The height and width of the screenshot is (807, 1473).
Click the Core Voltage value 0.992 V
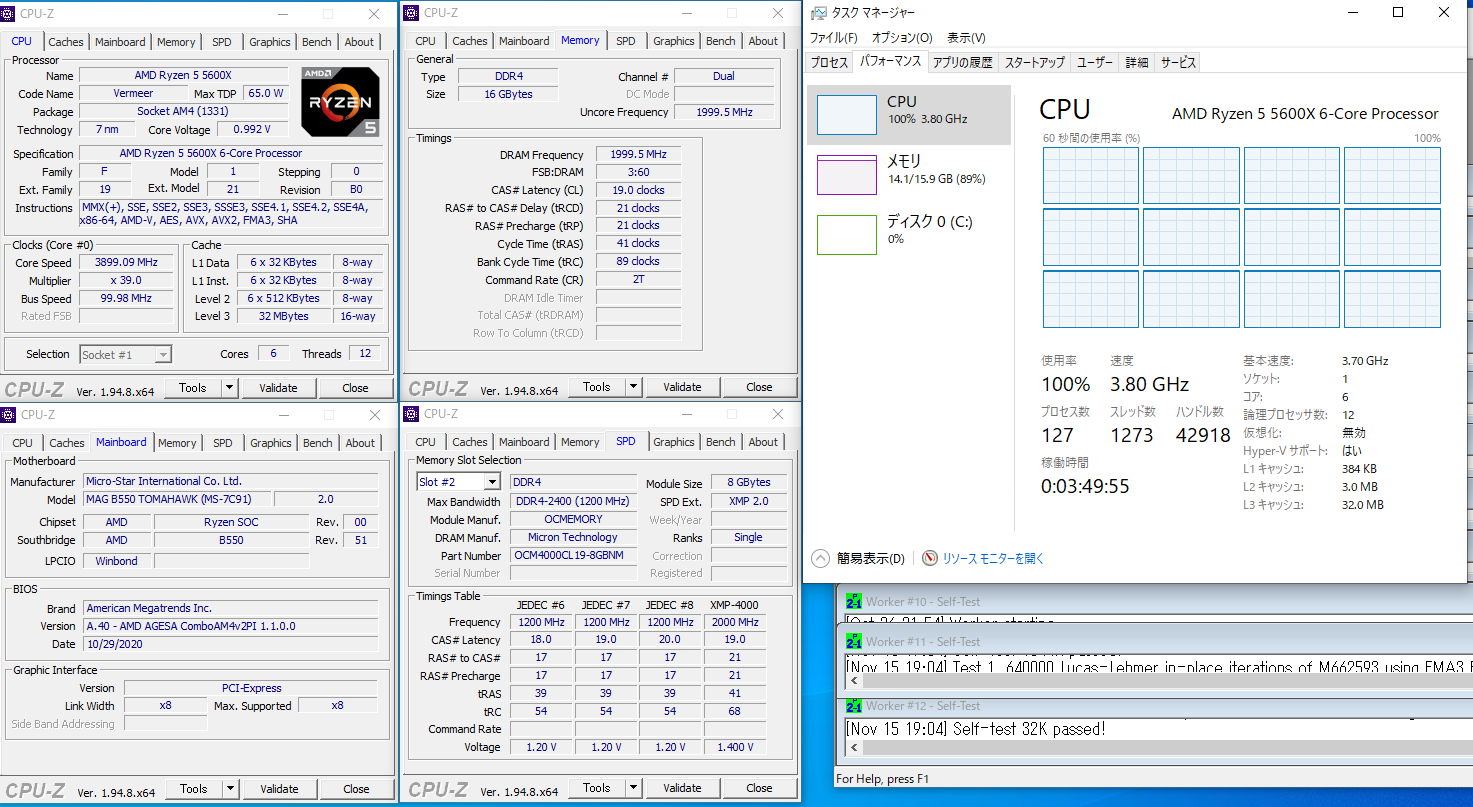tap(251, 130)
